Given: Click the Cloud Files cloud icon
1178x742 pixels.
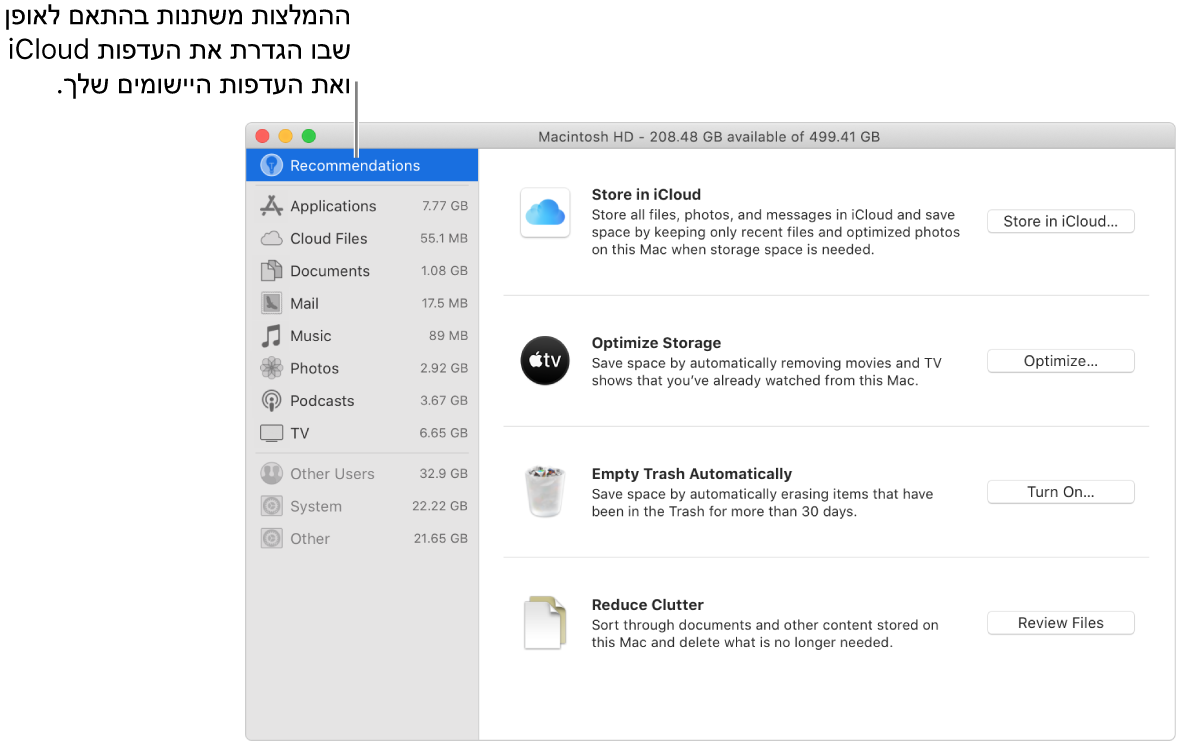Looking at the screenshot, I should (271, 239).
